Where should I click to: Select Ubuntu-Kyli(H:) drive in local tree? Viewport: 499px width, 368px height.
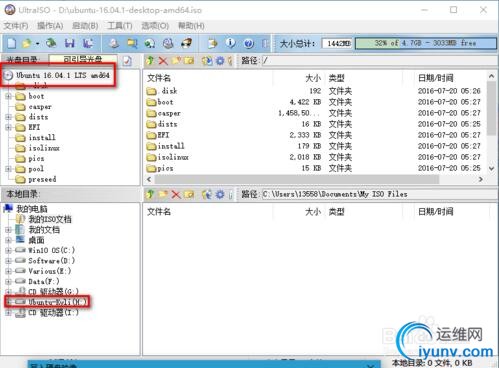[57, 302]
